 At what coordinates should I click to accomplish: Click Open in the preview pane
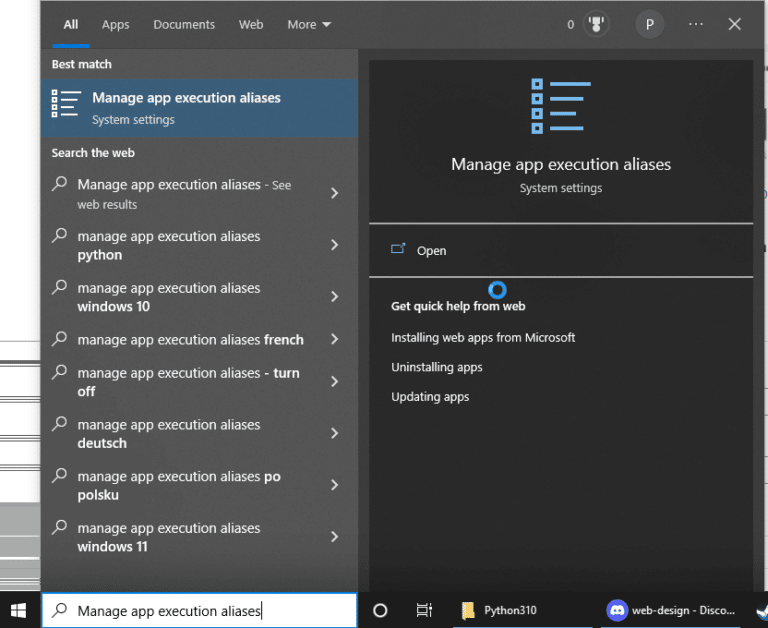[x=431, y=251]
